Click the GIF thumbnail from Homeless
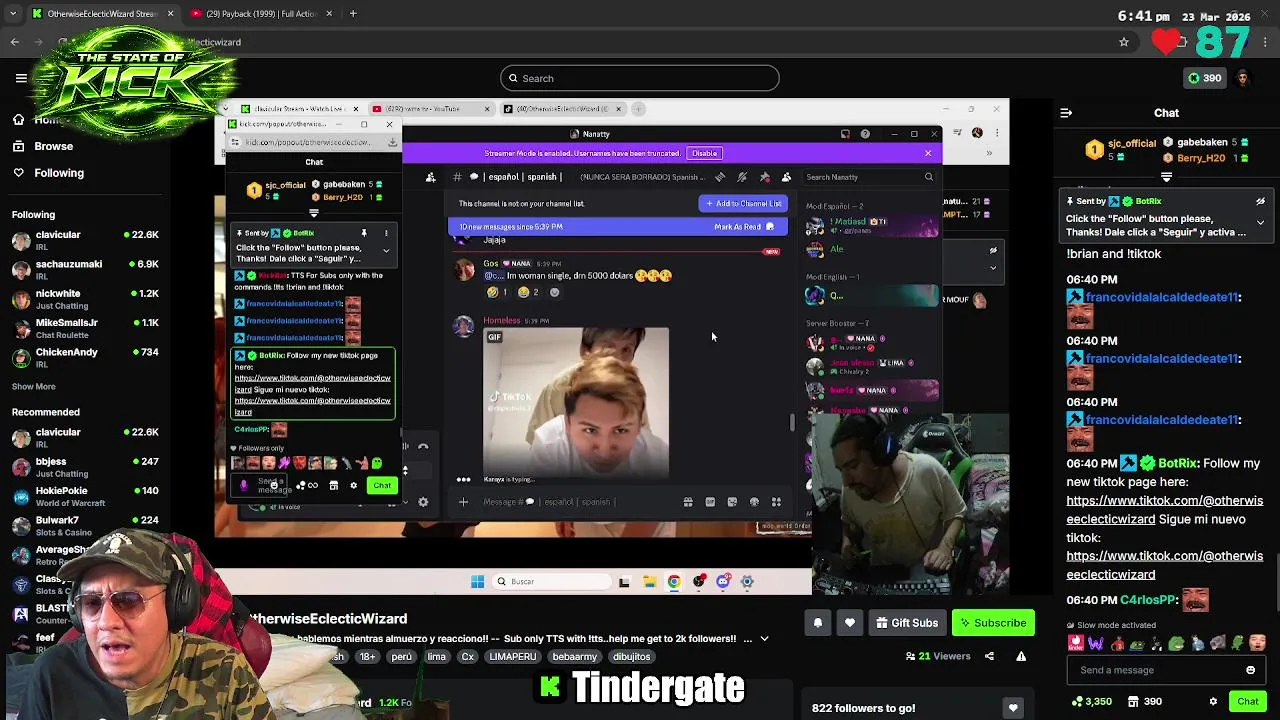Viewport: 1280px width, 720px height. (x=576, y=403)
